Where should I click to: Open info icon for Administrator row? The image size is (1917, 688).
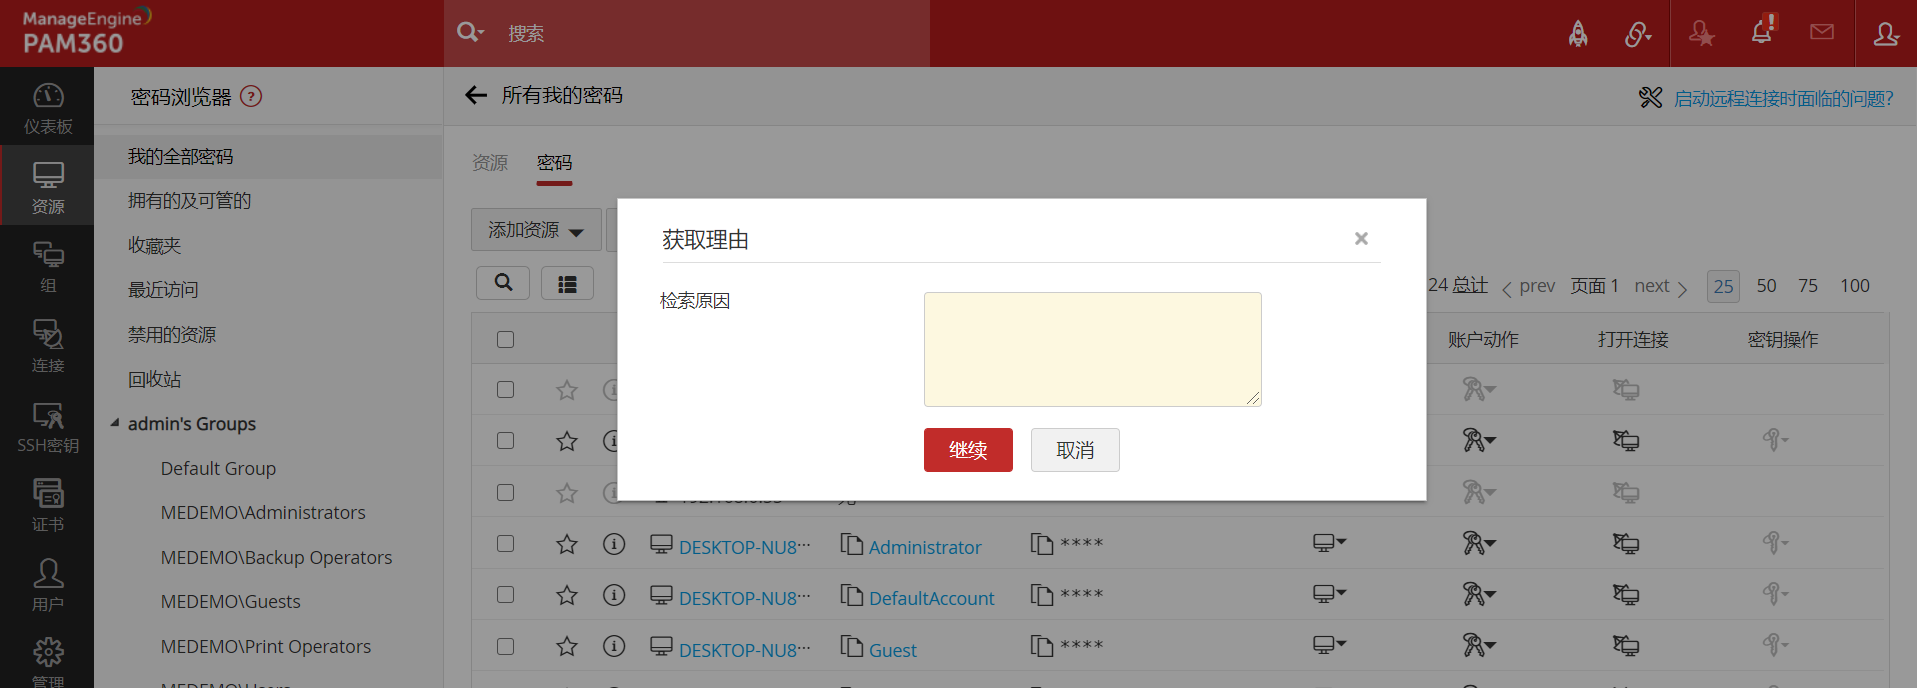click(614, 544)
